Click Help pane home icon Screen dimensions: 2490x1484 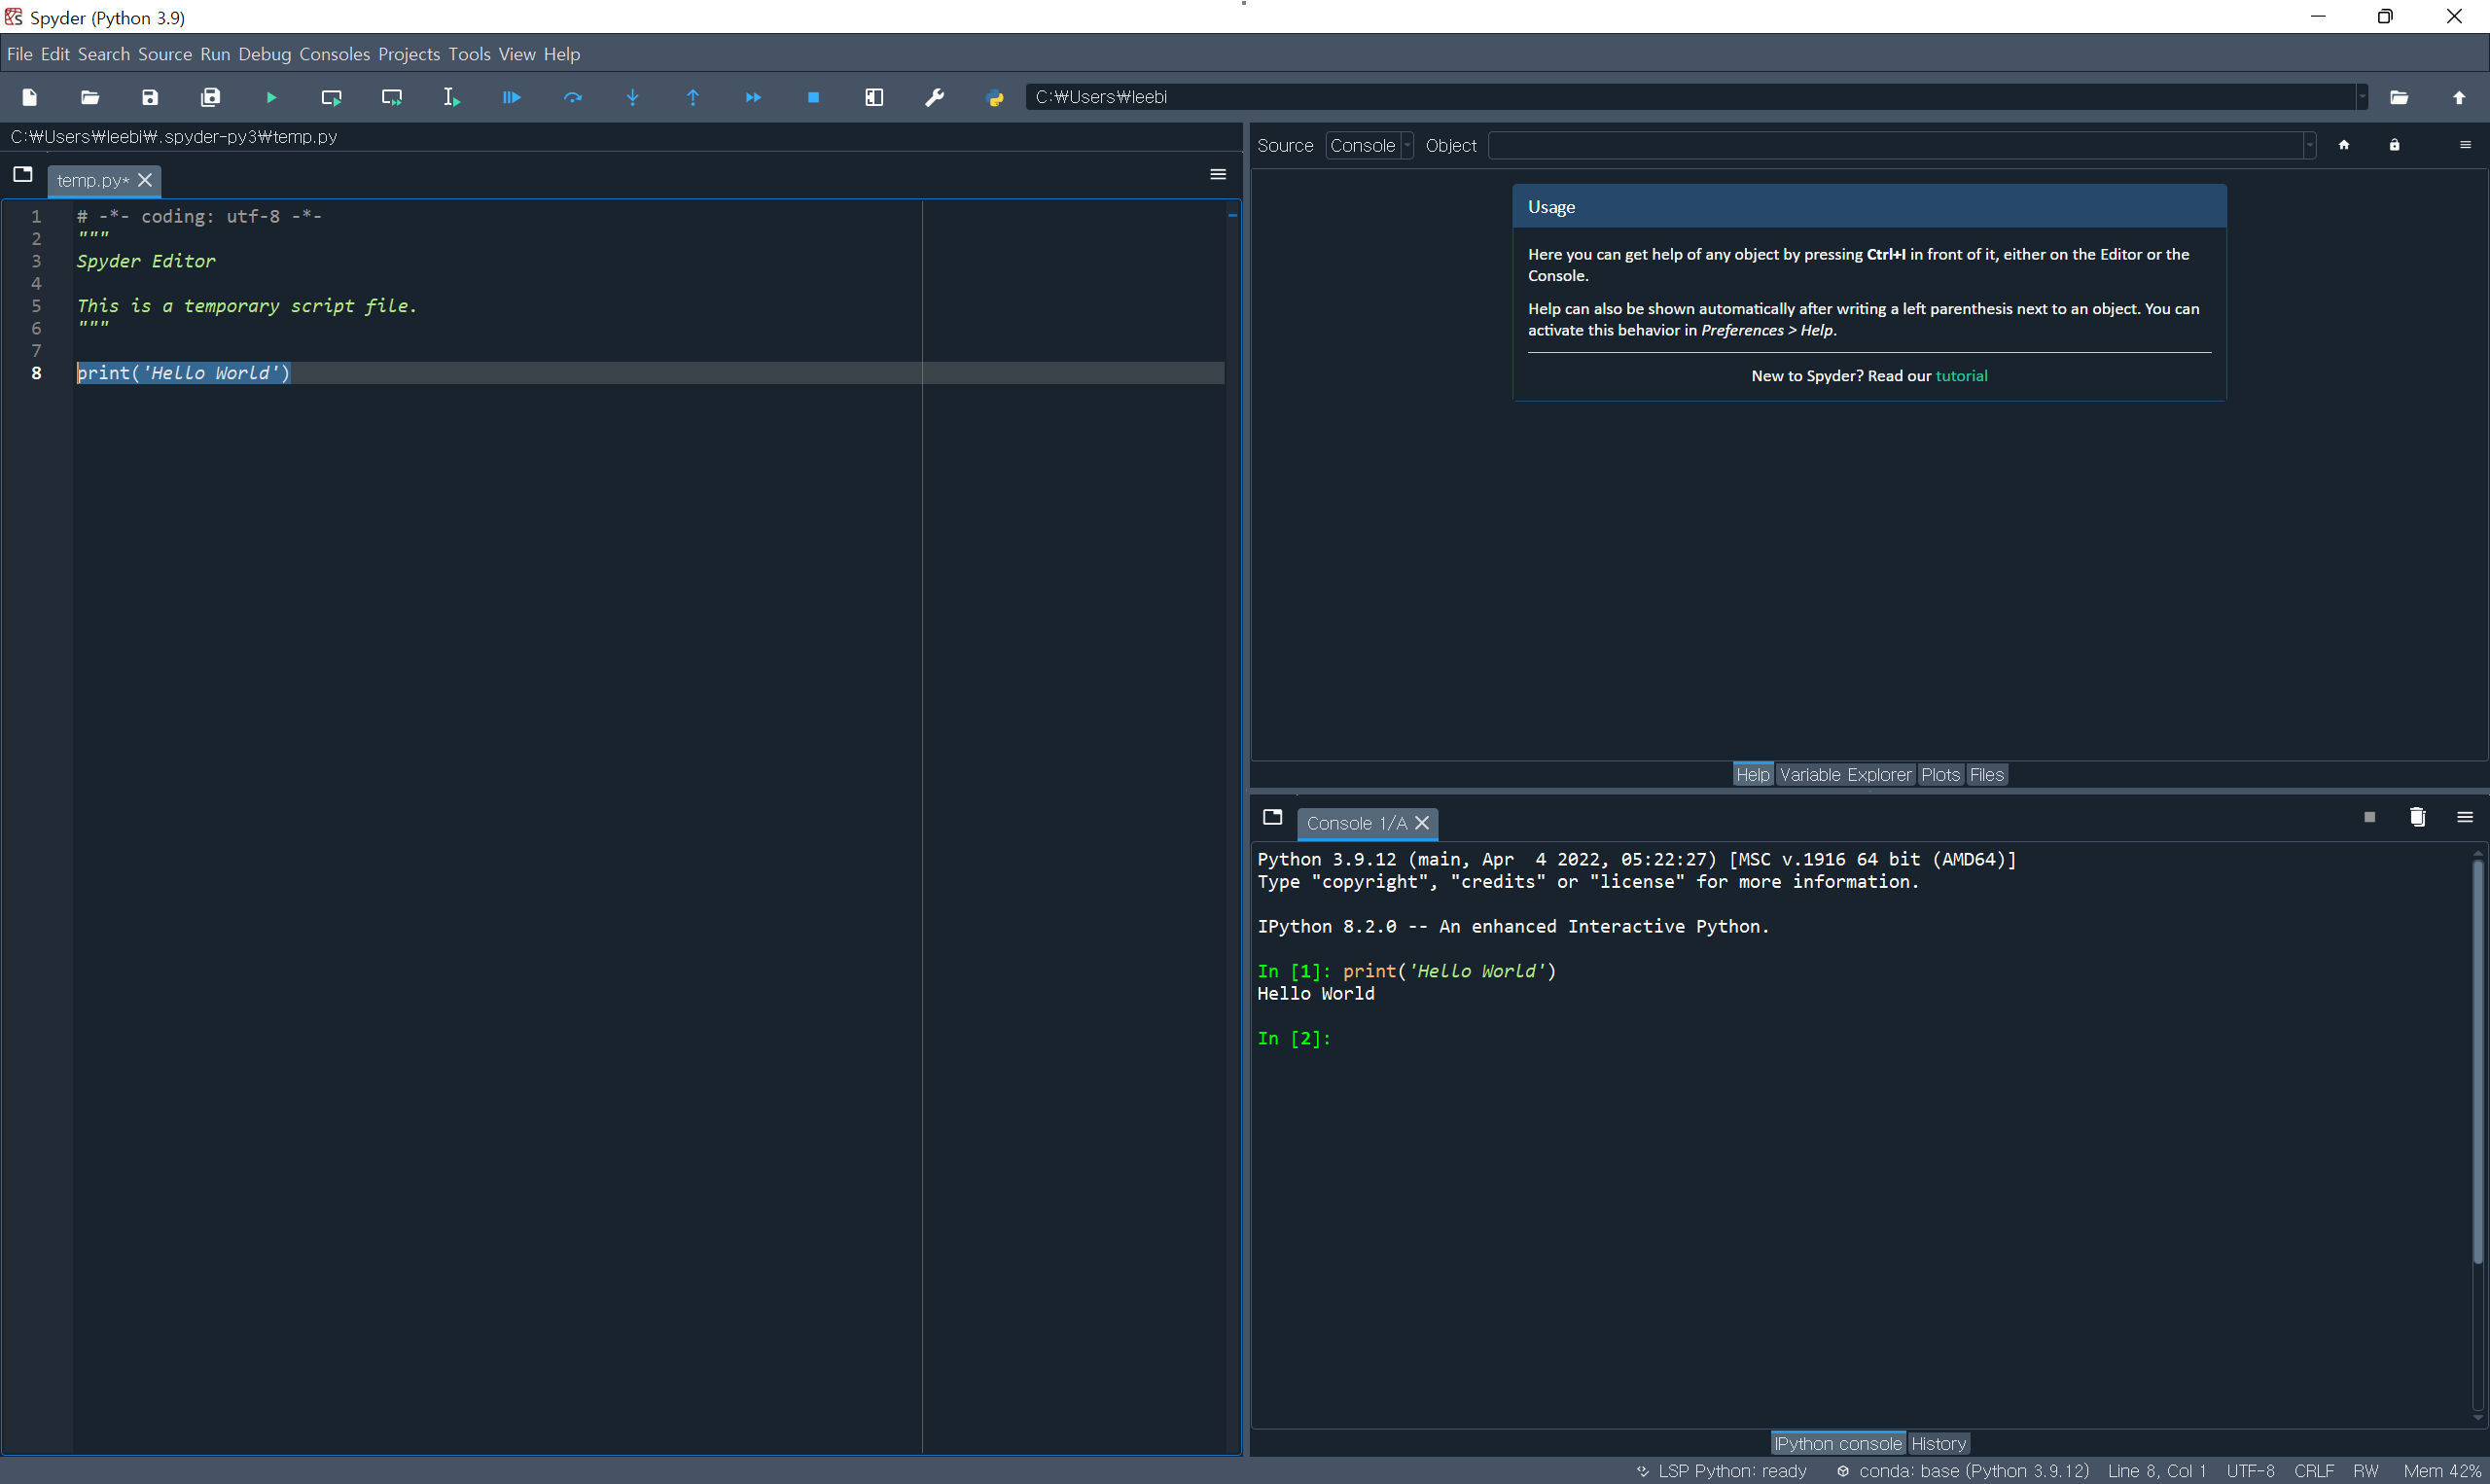[2344, 145]
